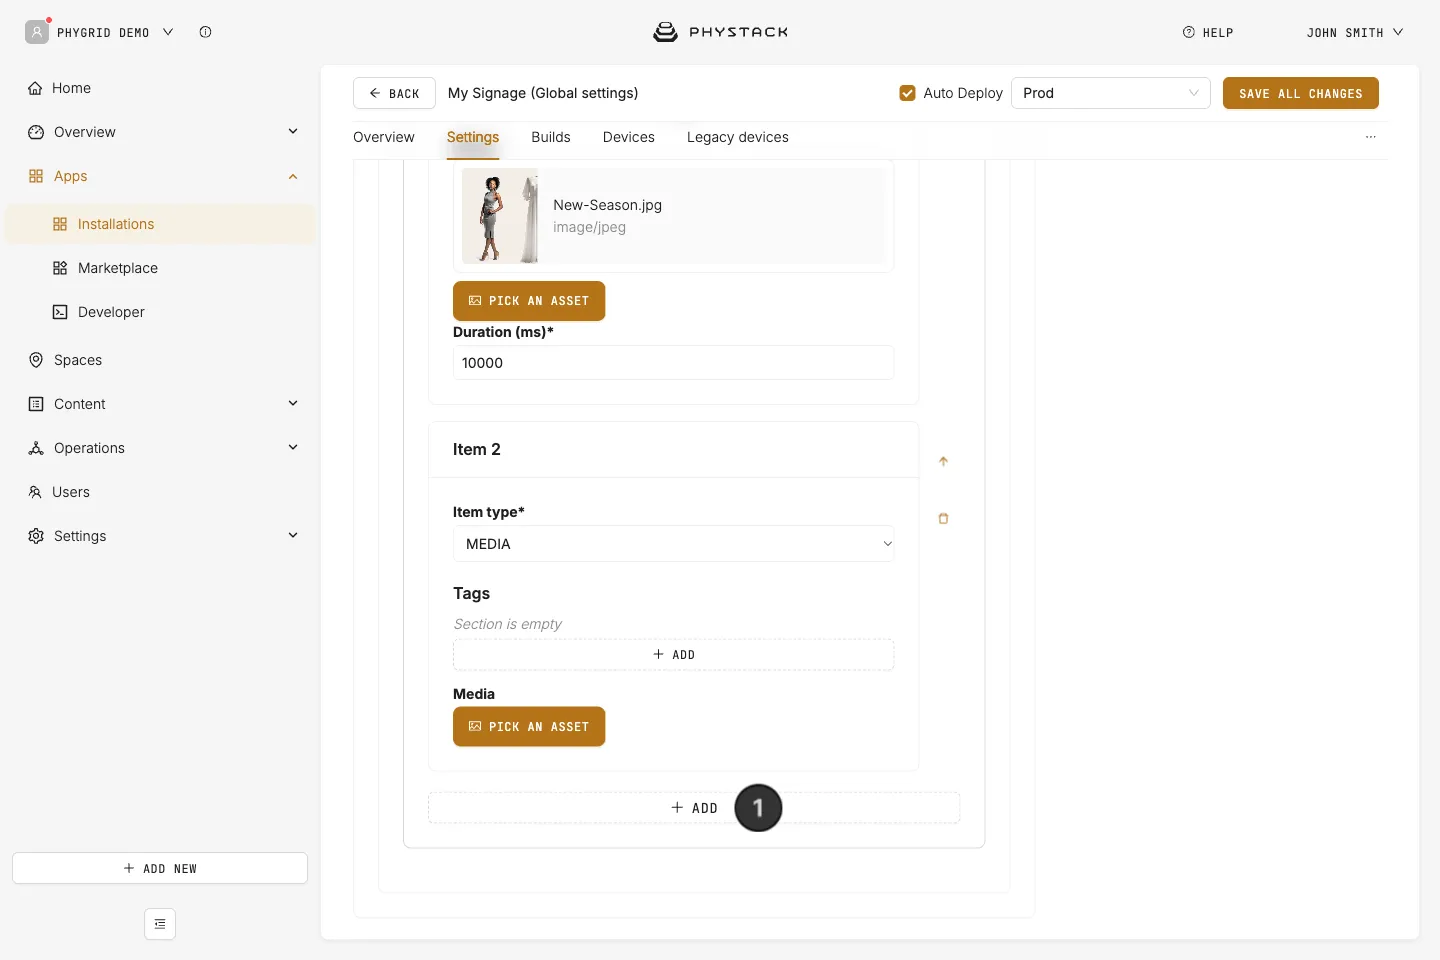
Task: Click Add New button in sidebar
Action: [160, 868]
